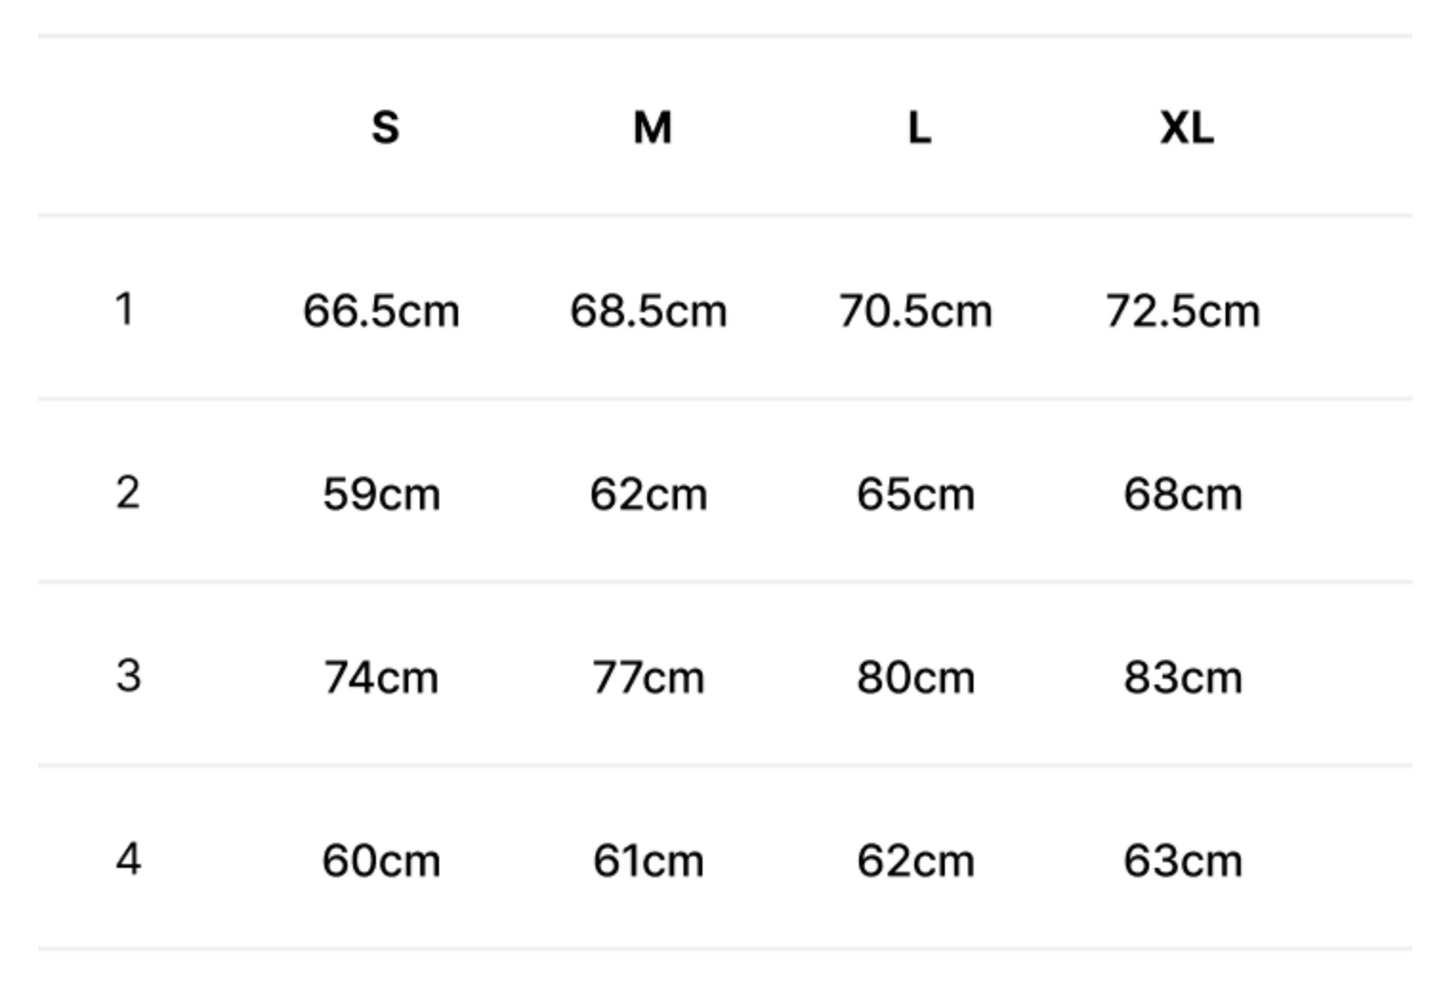The image size is (1445, 991).
Task: Select the S size column header
Action: (385, 127)
